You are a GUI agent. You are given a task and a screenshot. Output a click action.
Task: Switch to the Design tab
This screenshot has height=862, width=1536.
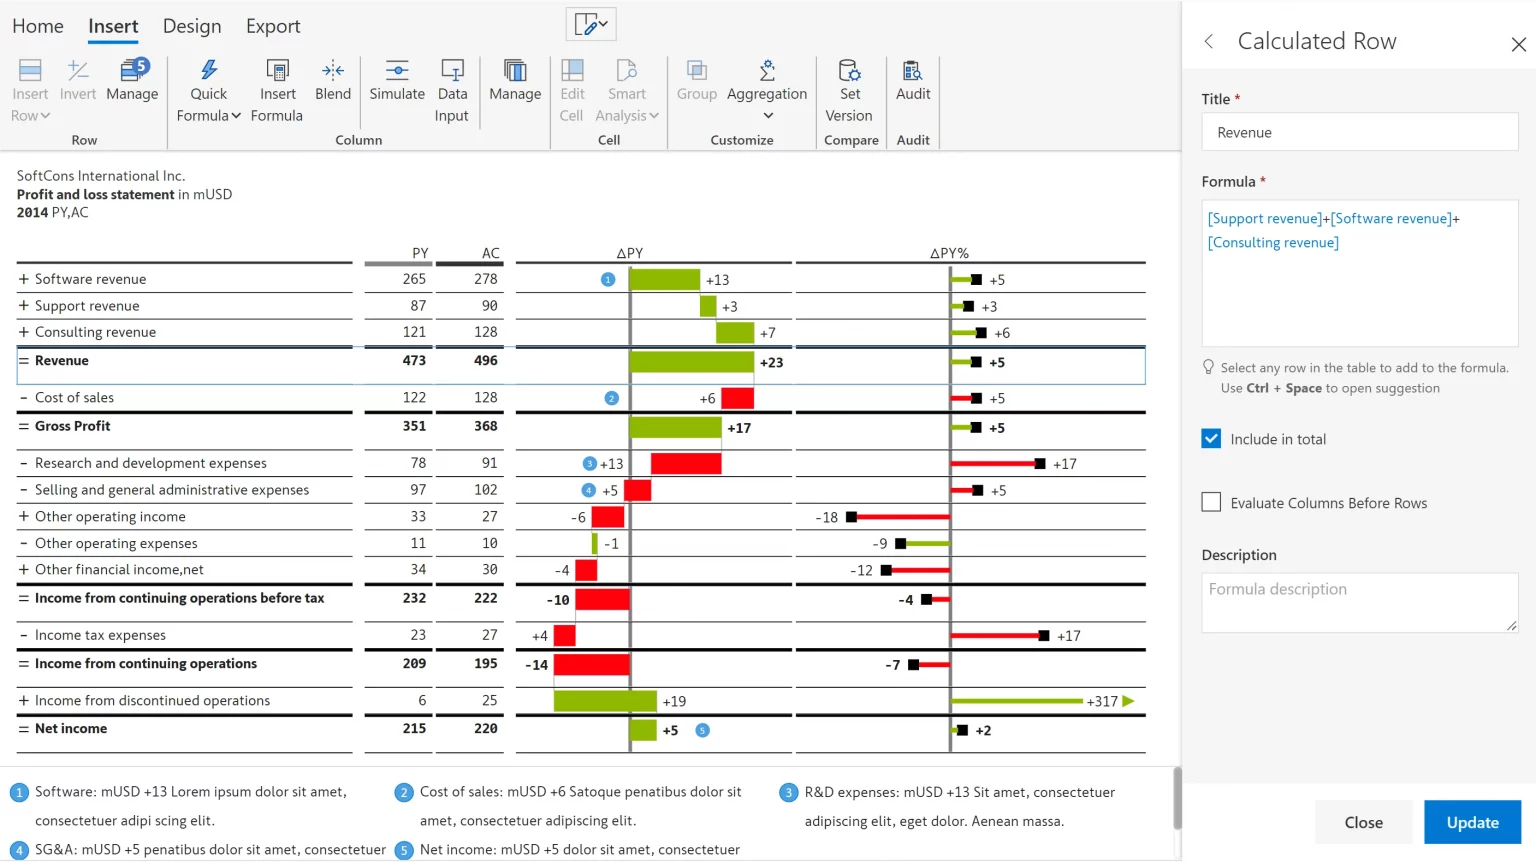tap(192, 26)
